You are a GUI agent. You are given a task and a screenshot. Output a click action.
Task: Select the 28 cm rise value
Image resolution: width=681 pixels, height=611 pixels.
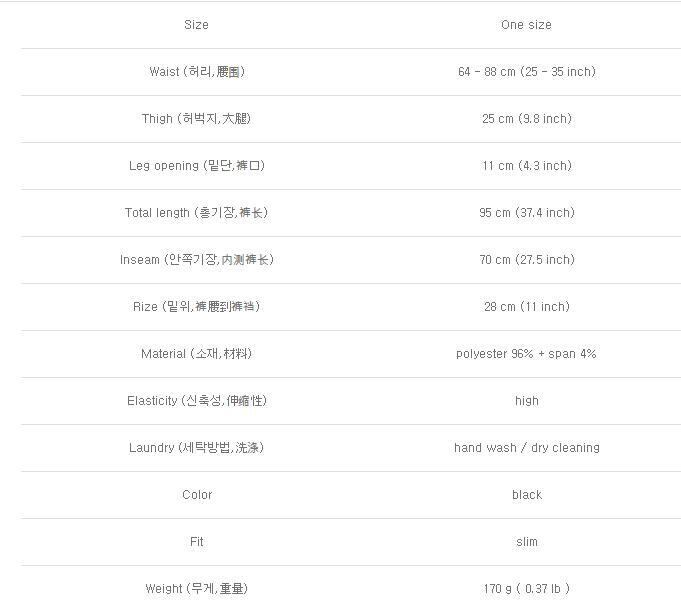526,307
